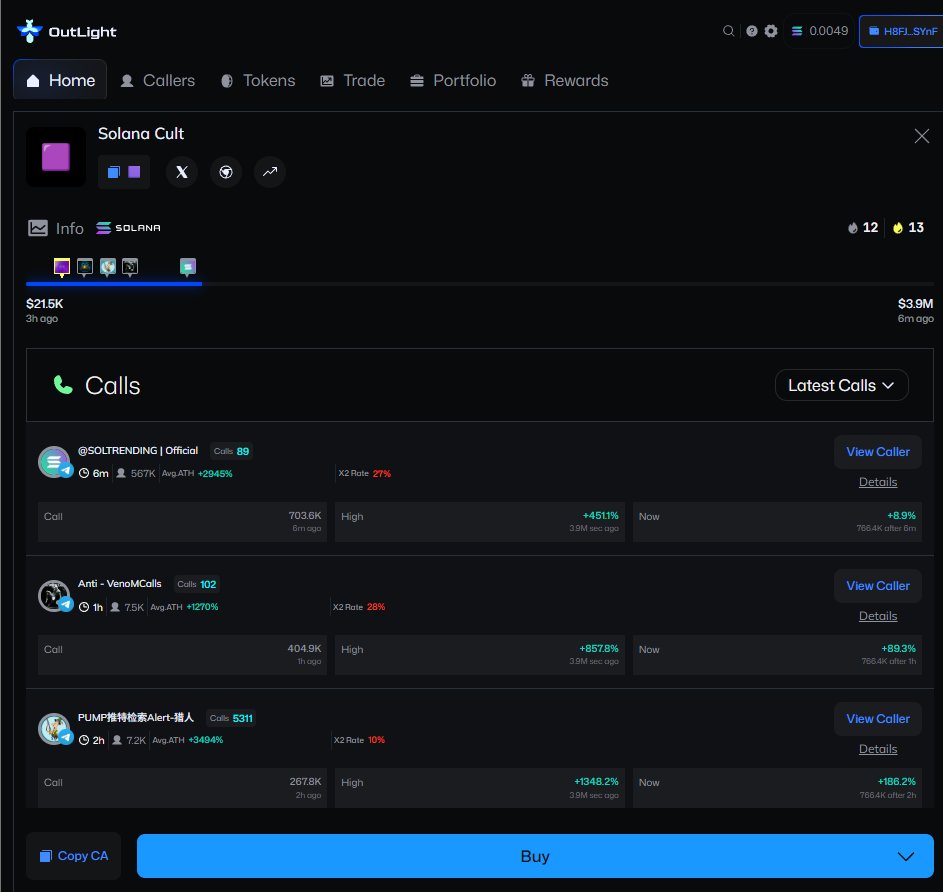Click the Calls 102 badge

pyautogui.click(x=197, y=584)
